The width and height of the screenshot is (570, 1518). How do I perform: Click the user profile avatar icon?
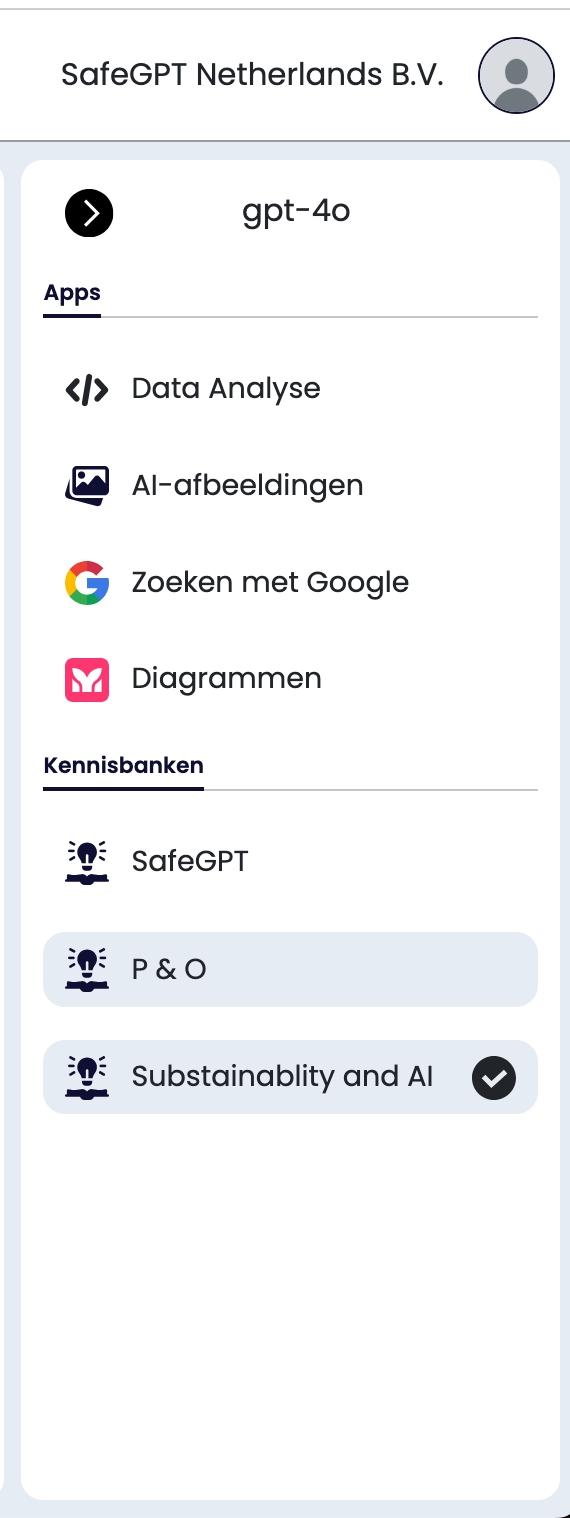click(x=517, y=76)
